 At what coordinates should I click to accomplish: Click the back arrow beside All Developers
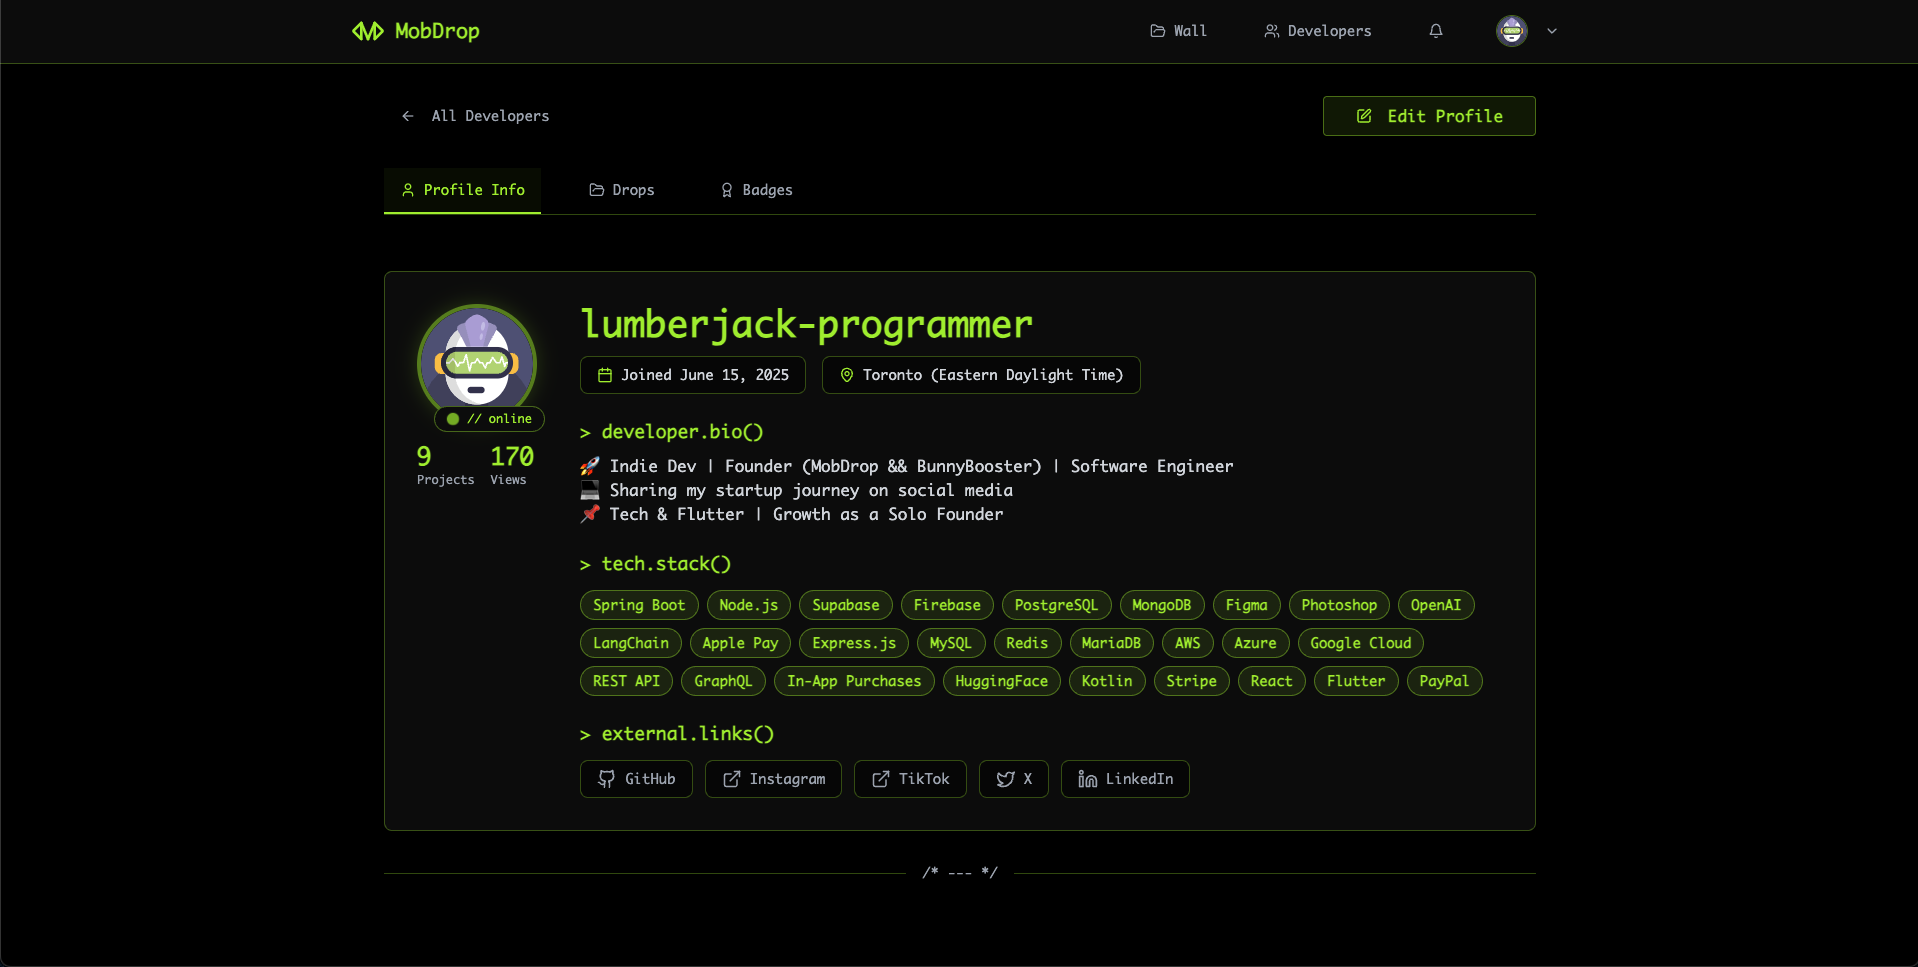(x=408, y=116)
